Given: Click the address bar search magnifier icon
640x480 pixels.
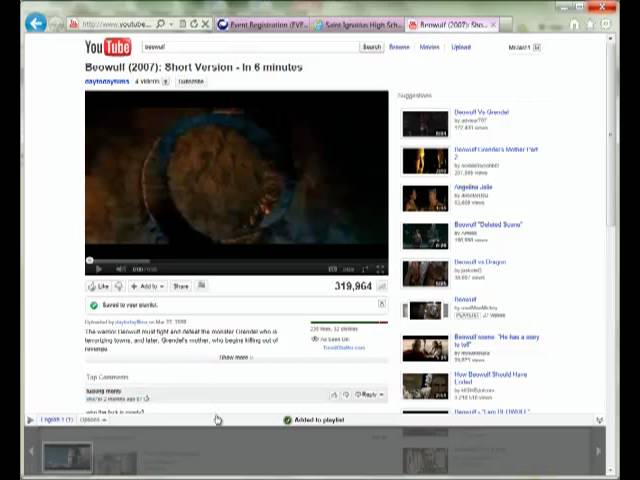Looking at the screenshot, I should tap(161, 24).
